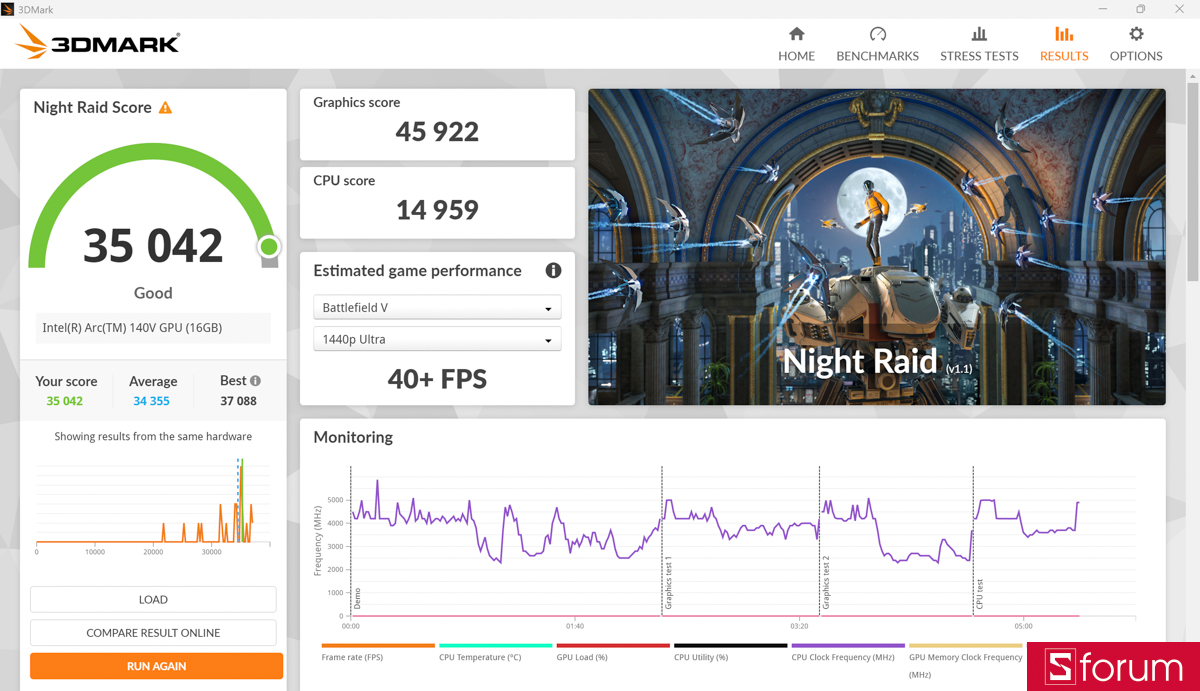Open Stress Tests via the bar chart icon
This screenshot has width=1200, height=691.
pos(979,34)
